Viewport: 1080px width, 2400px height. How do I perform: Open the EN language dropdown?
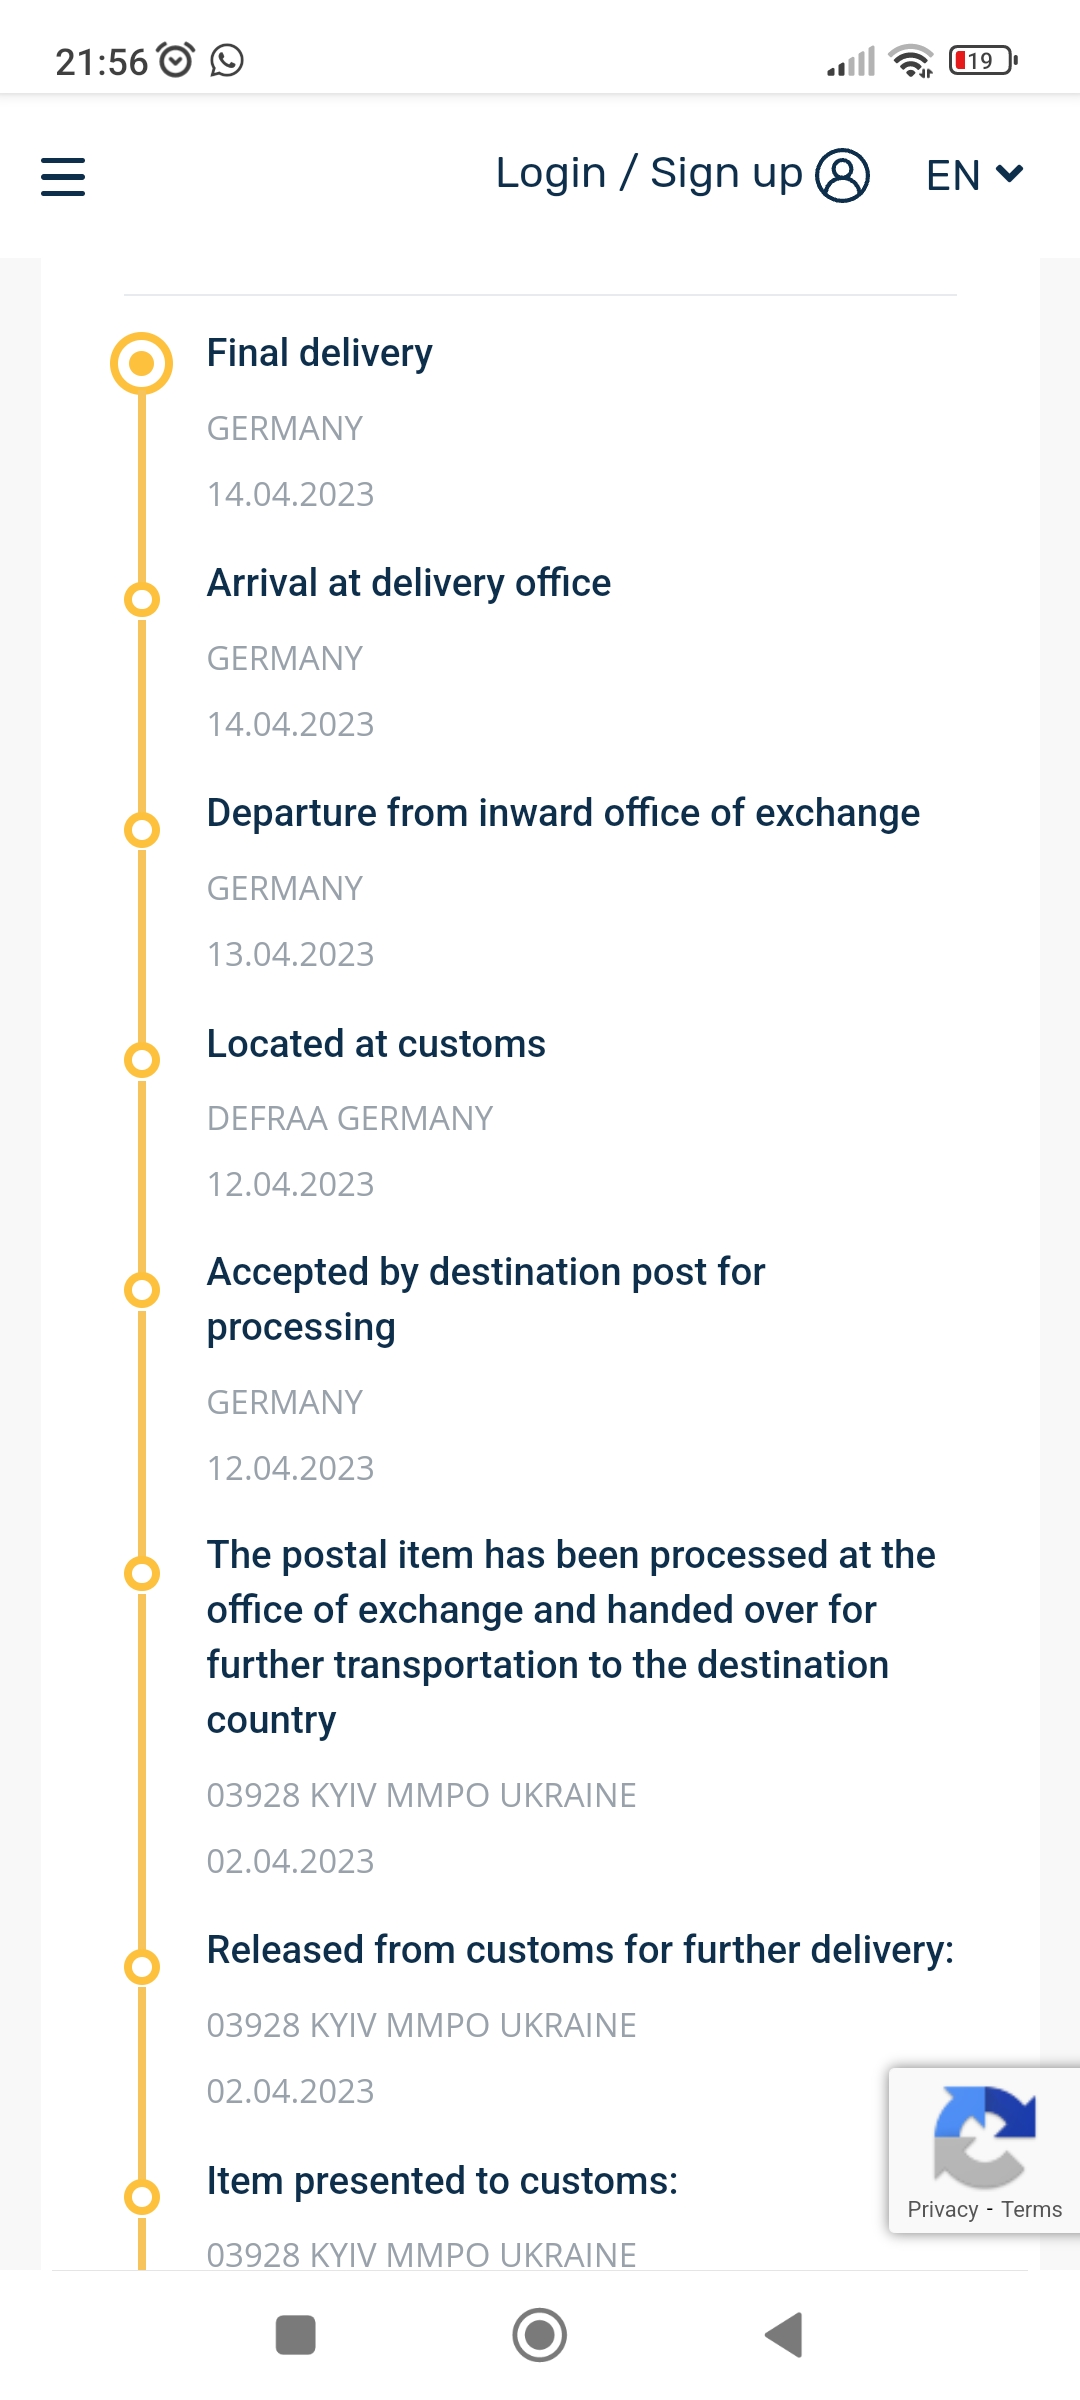click(974, 176)
